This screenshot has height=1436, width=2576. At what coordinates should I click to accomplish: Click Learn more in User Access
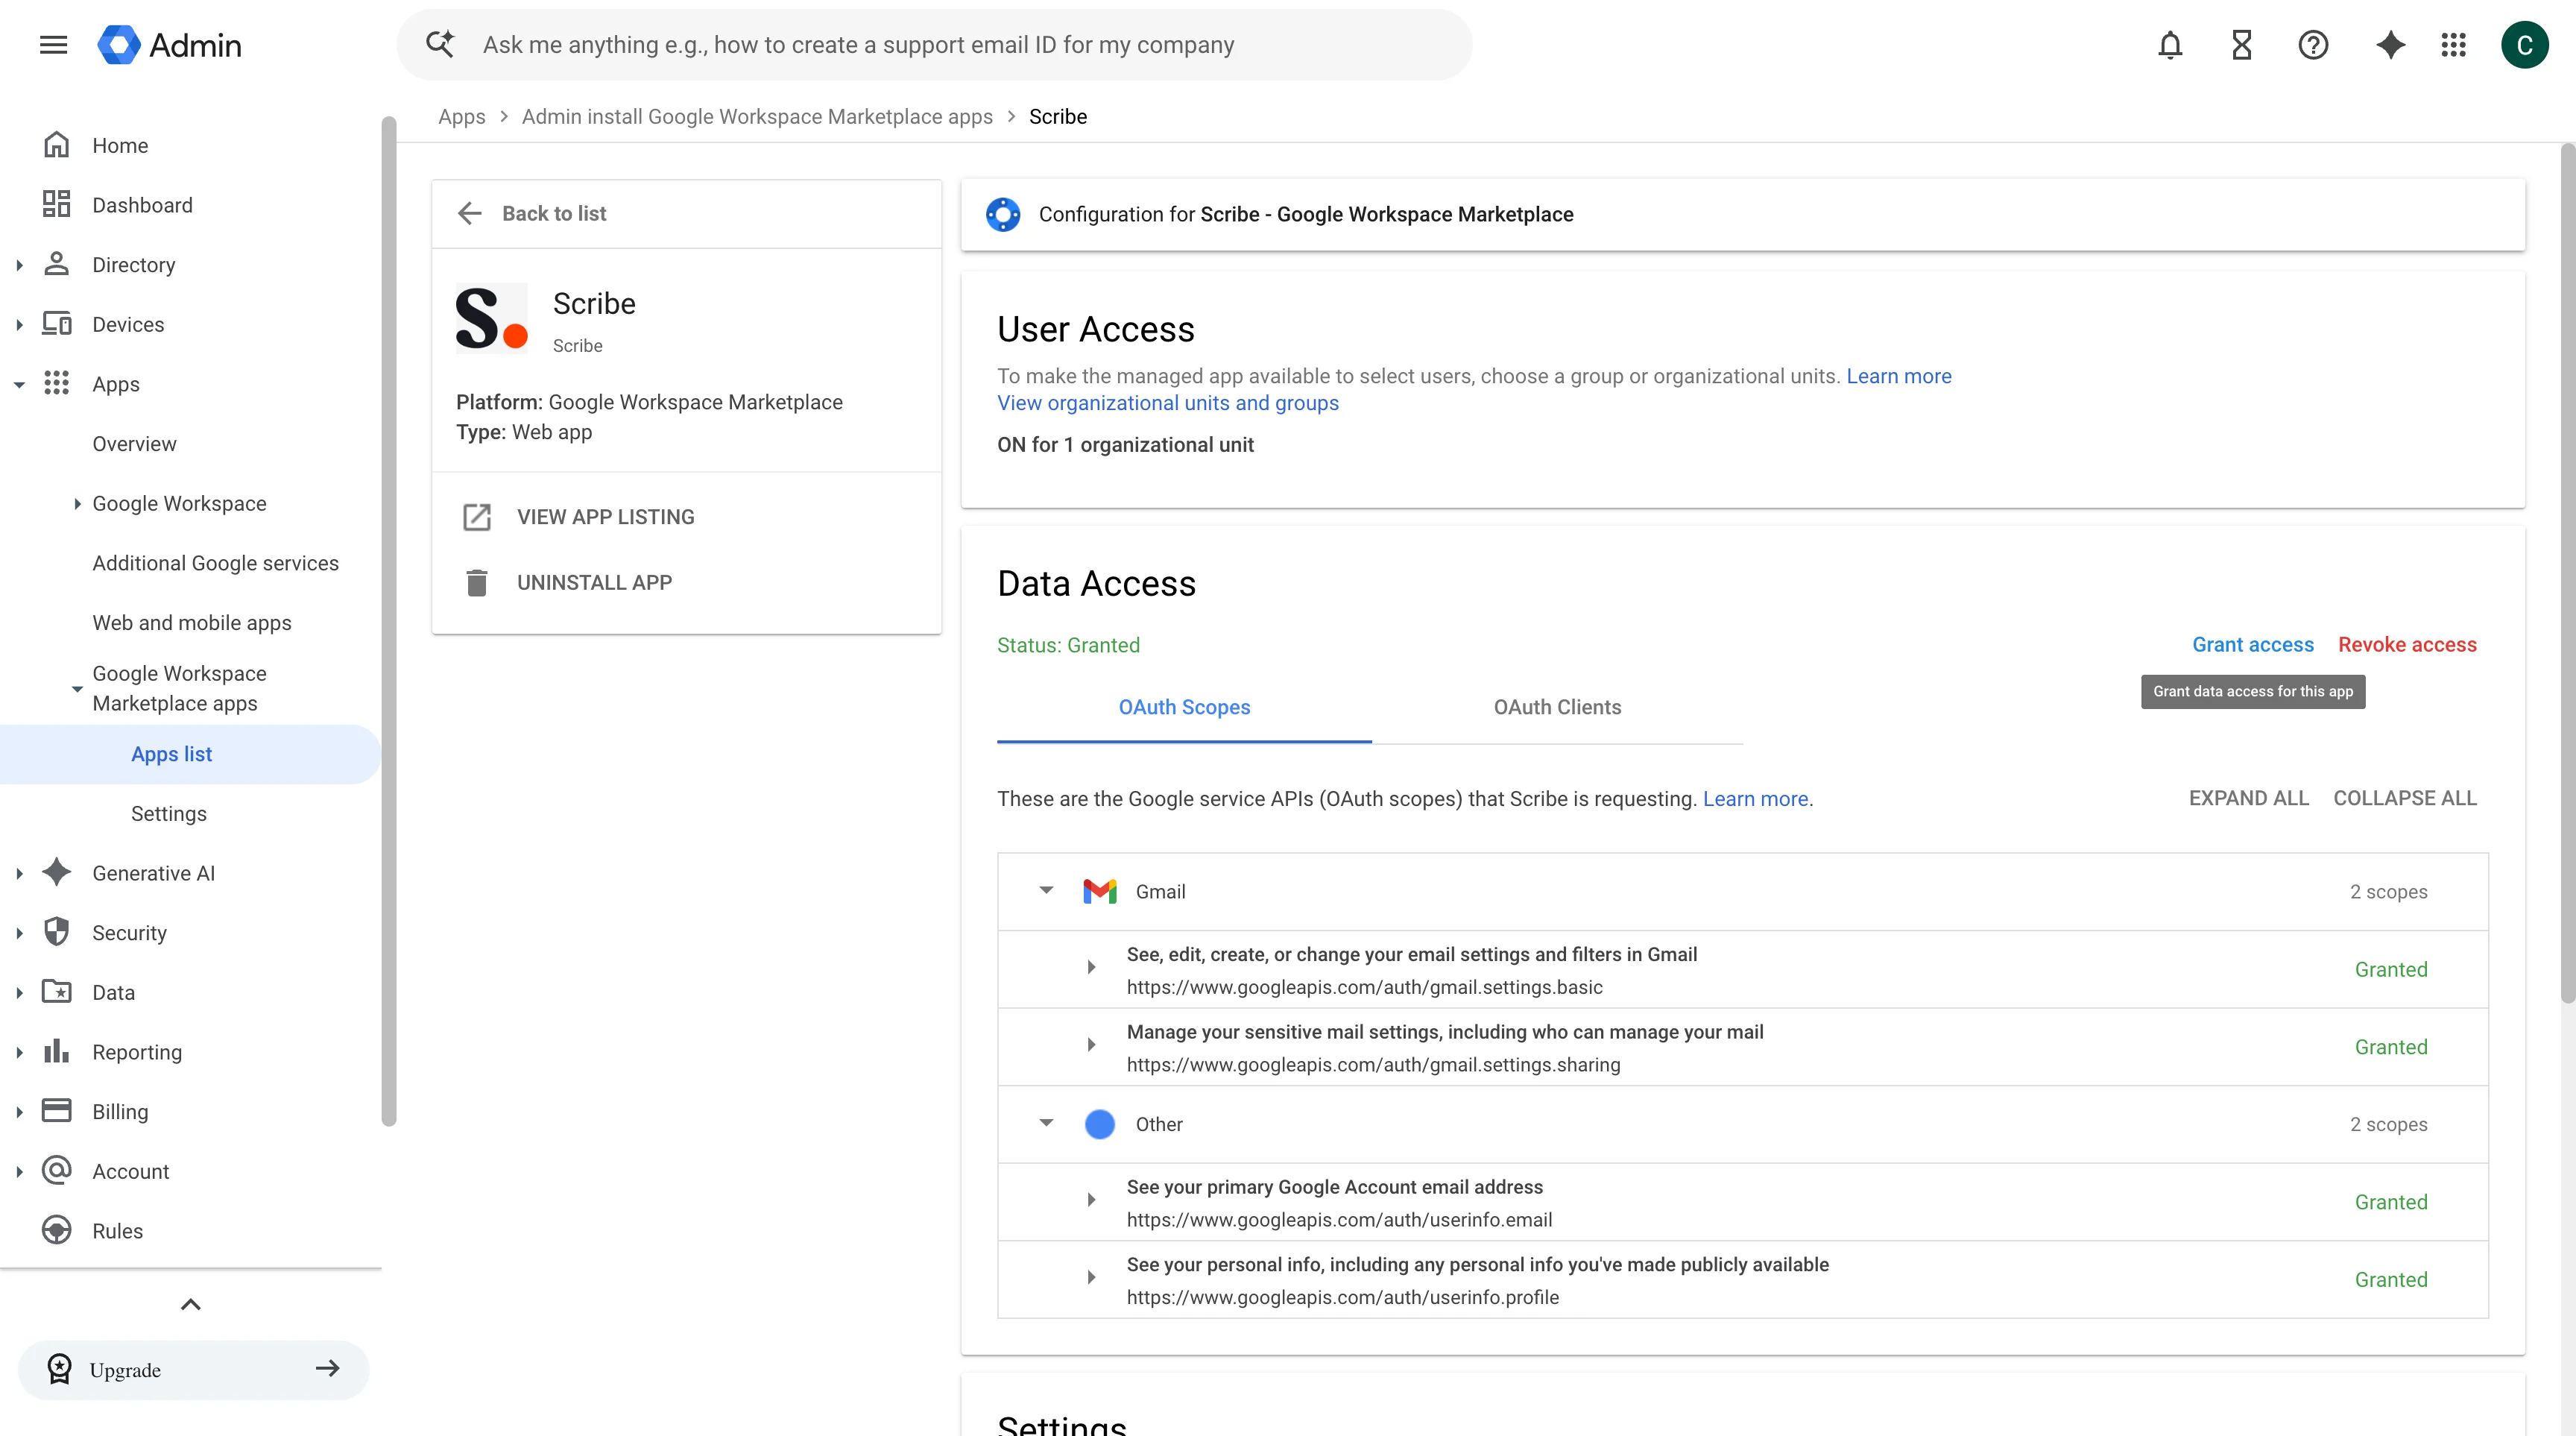point(1898,376)
